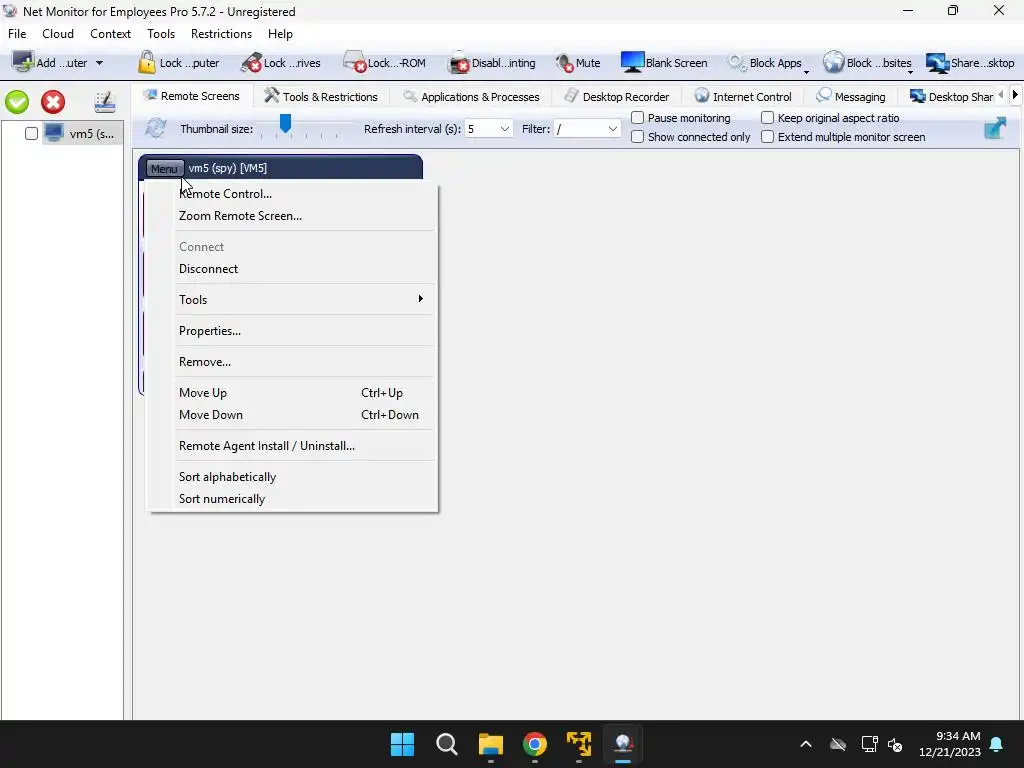This screenshot has height=768, width=1024.
Task: Expand the Tools submenu entry
Action: [291, 299]
